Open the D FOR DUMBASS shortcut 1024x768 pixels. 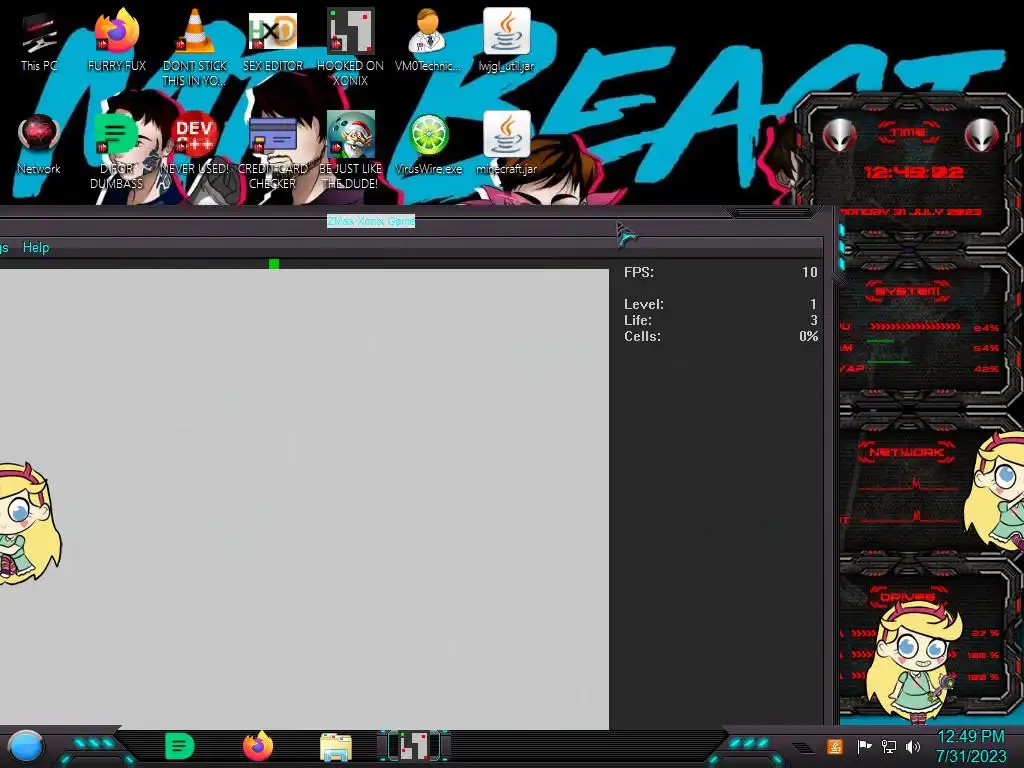point(116,151)
